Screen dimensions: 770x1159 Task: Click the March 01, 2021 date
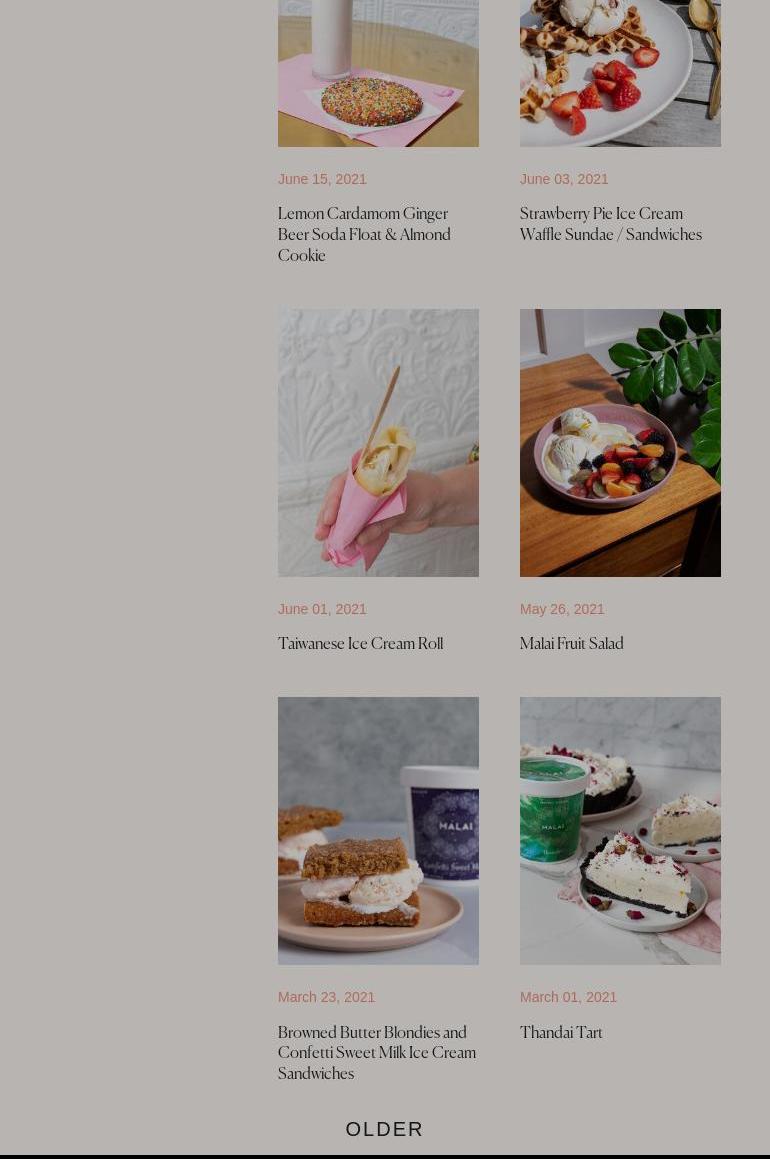[x=568, y=997]
